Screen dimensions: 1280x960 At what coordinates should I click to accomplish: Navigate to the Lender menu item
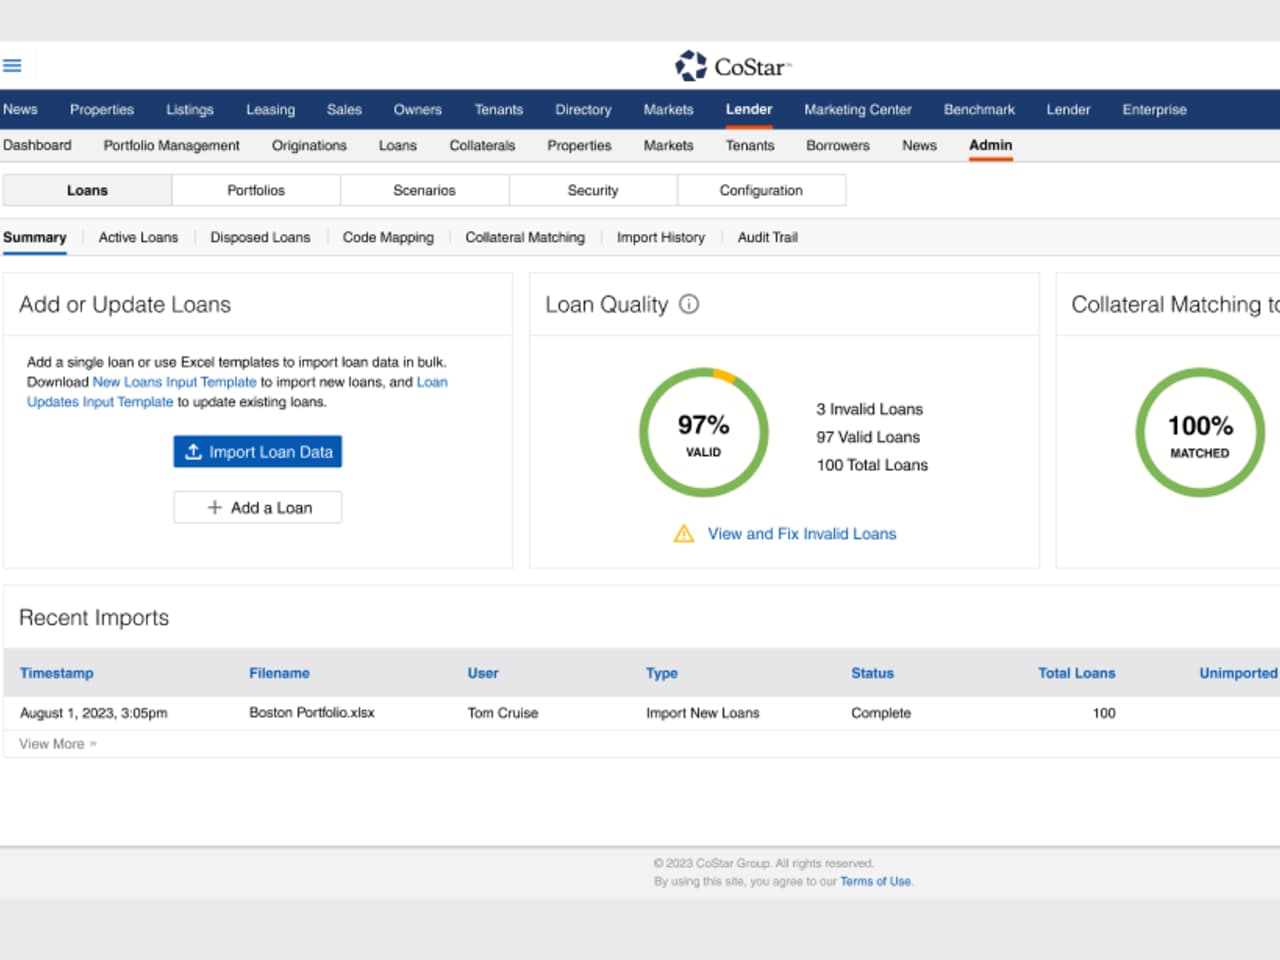pyautogui.click(x=748, y=109)
